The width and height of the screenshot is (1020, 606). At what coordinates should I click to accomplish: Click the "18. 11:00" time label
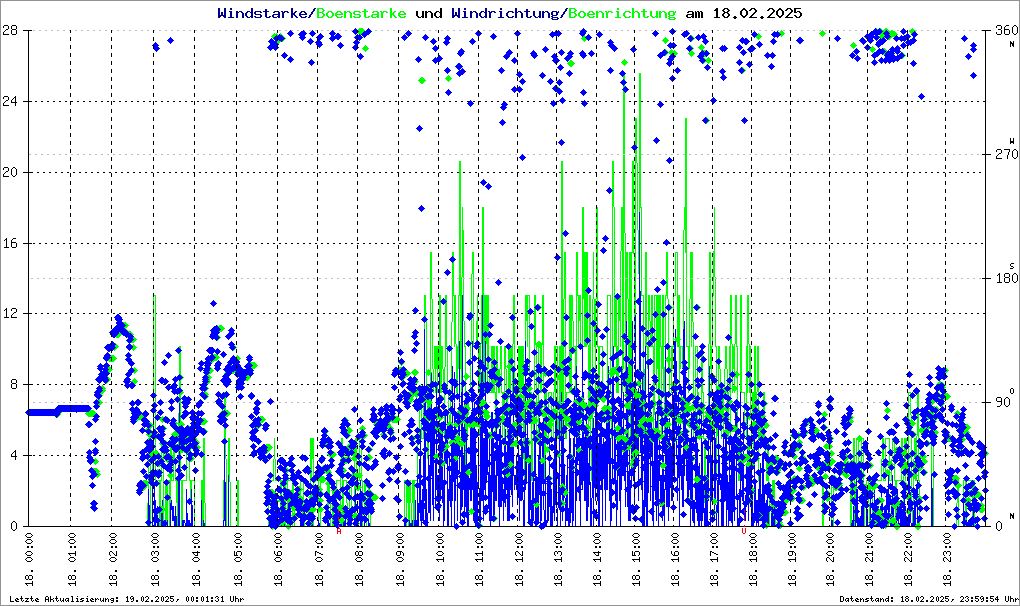pos(479,560)
